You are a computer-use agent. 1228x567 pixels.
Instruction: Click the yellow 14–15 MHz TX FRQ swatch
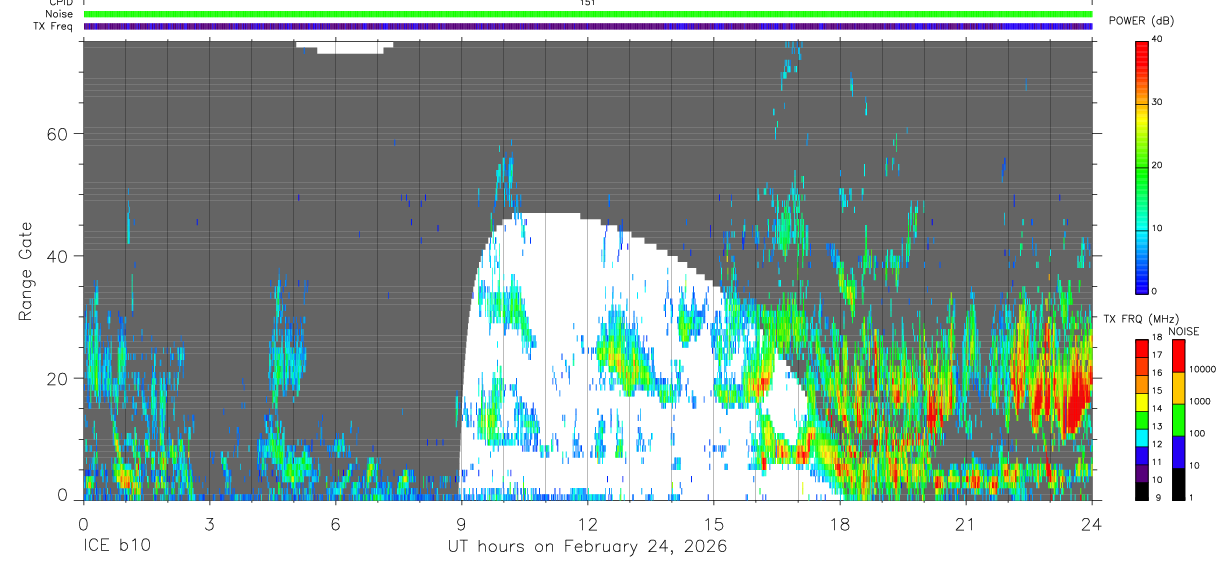1141,402
